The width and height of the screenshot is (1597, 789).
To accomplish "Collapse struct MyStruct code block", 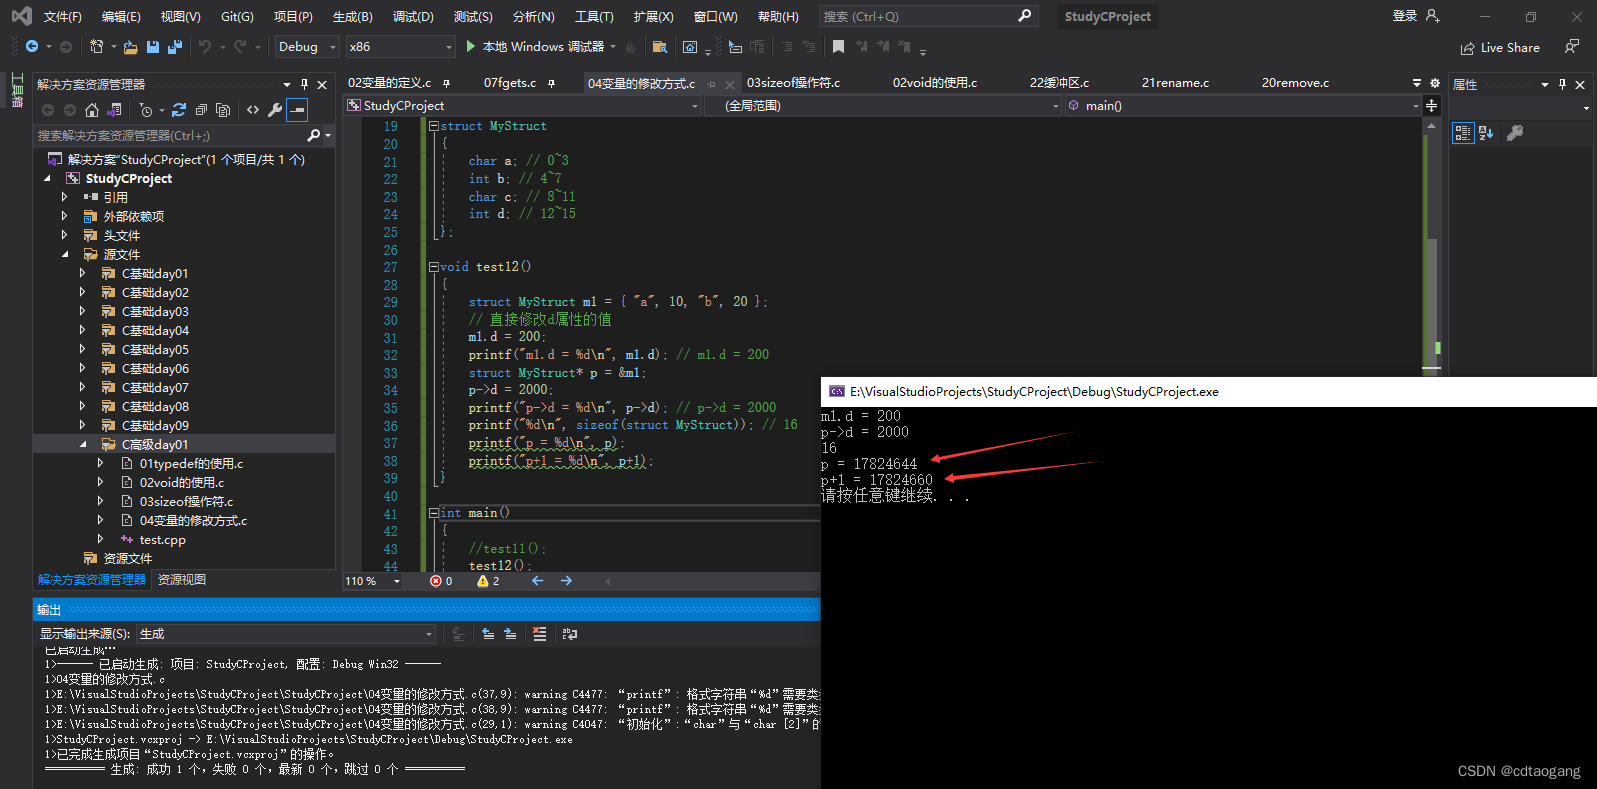I will pos(434,126).
